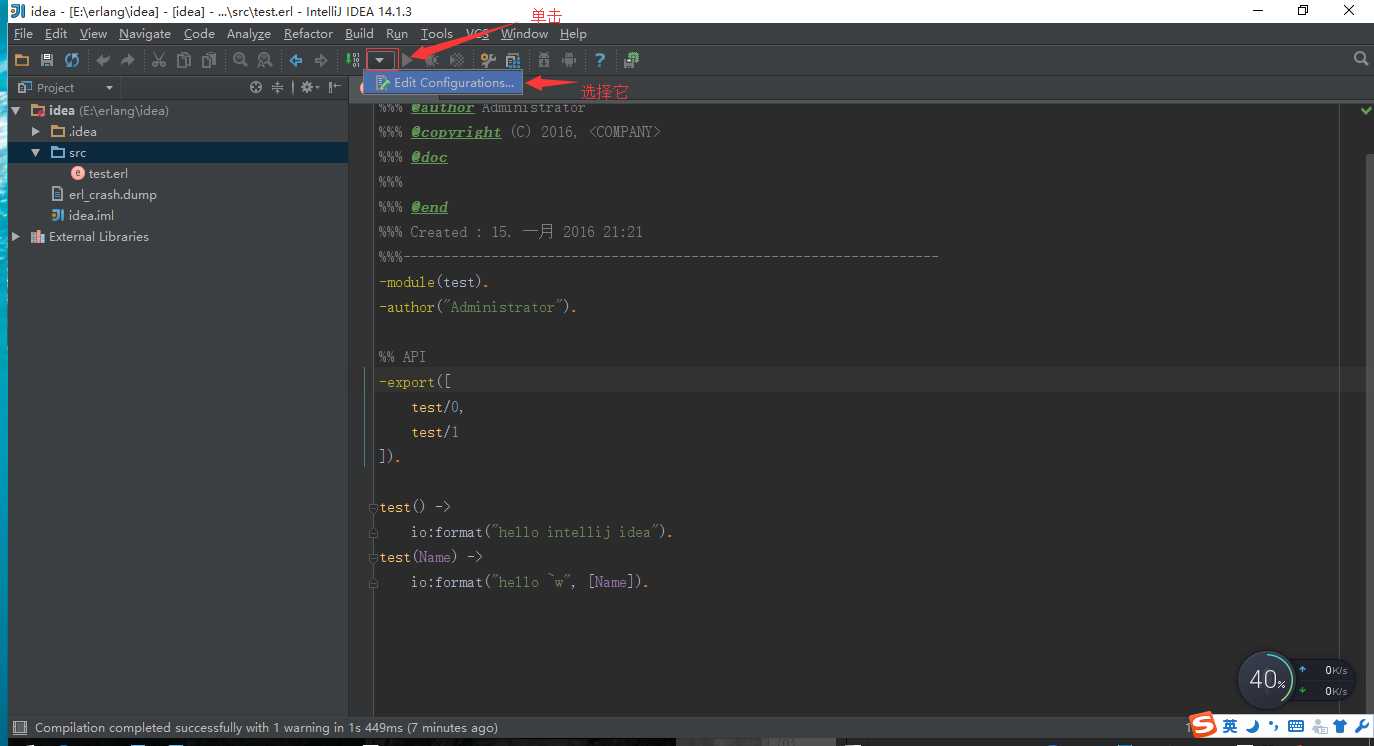This screenshot has height=746, width=1374.
Task: Expand the External Libraries node
Action: pyautogui.click(x=16, y=237)
